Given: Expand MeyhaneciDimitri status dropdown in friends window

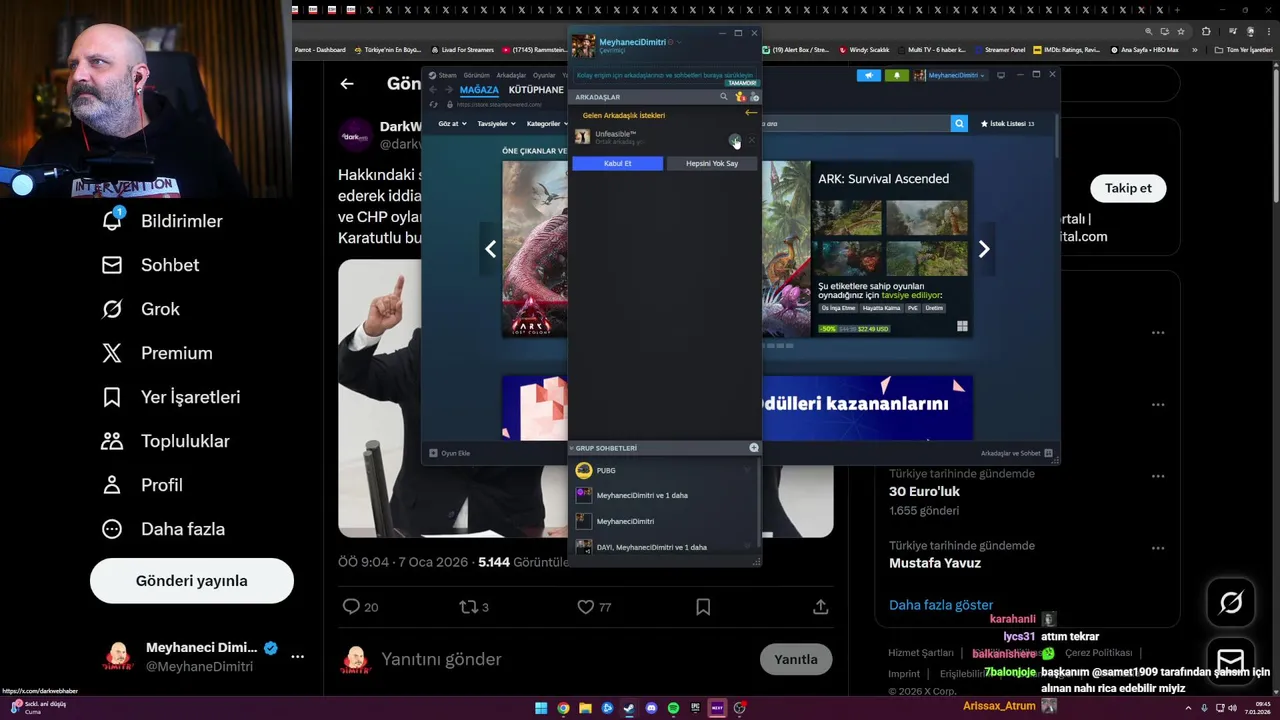Looking at the screenshot, I should tap(679, 42).
